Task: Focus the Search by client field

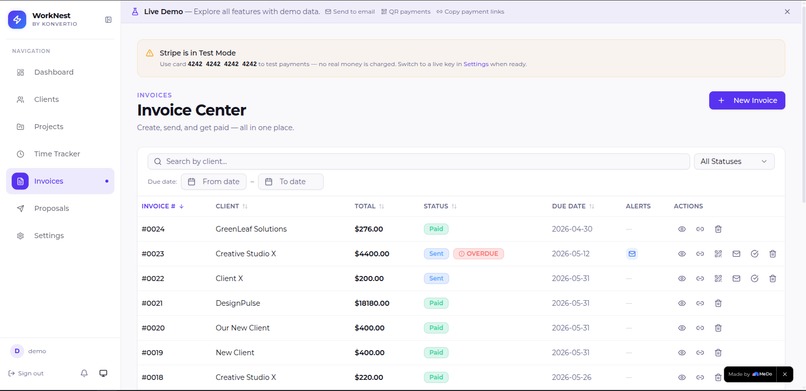Action: 418,161
